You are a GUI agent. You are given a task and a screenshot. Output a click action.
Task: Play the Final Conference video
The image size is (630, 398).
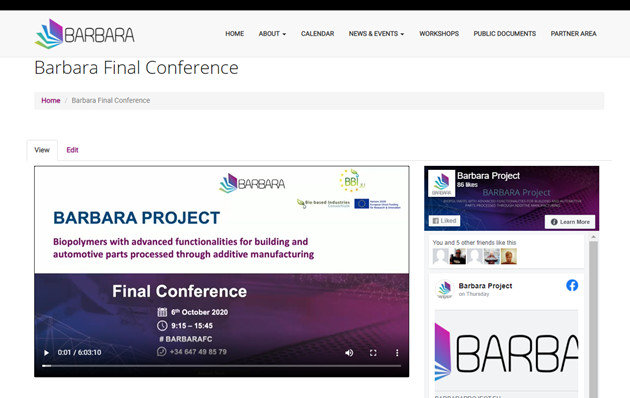[x=46, y=353]
